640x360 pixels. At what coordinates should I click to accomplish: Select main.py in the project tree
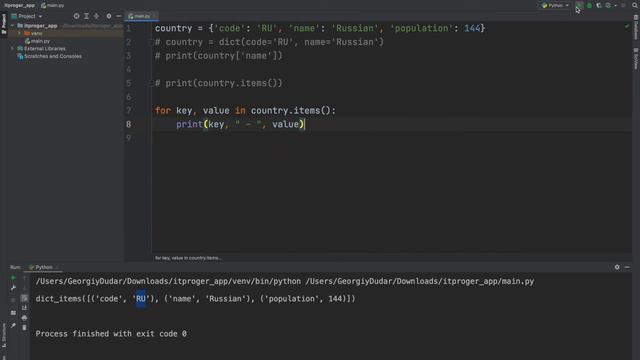[38, 41]
